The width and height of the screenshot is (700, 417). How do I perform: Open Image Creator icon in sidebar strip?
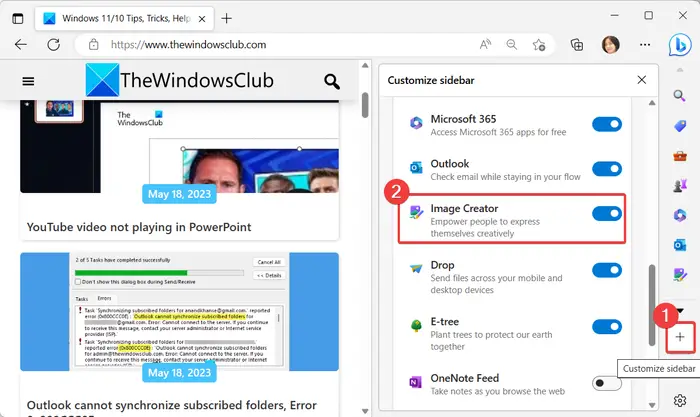coord(680,275)
